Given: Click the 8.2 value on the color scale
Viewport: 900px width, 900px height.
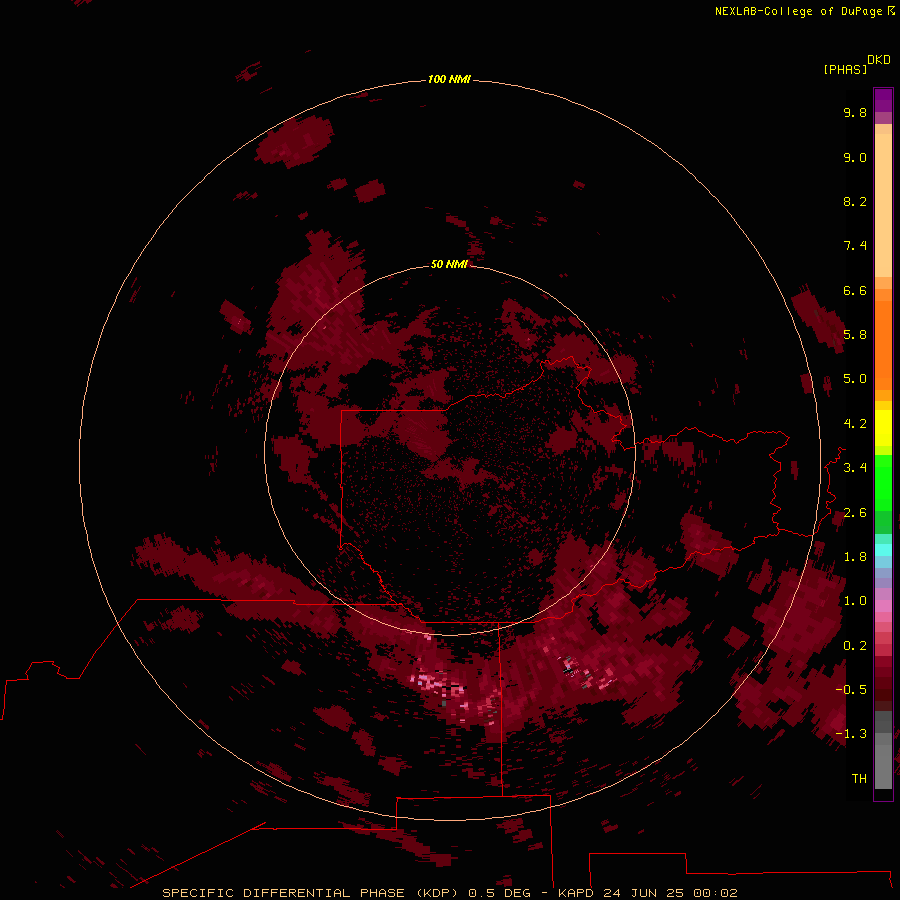Looking at the screenshot, I should [x=855, y=201].
